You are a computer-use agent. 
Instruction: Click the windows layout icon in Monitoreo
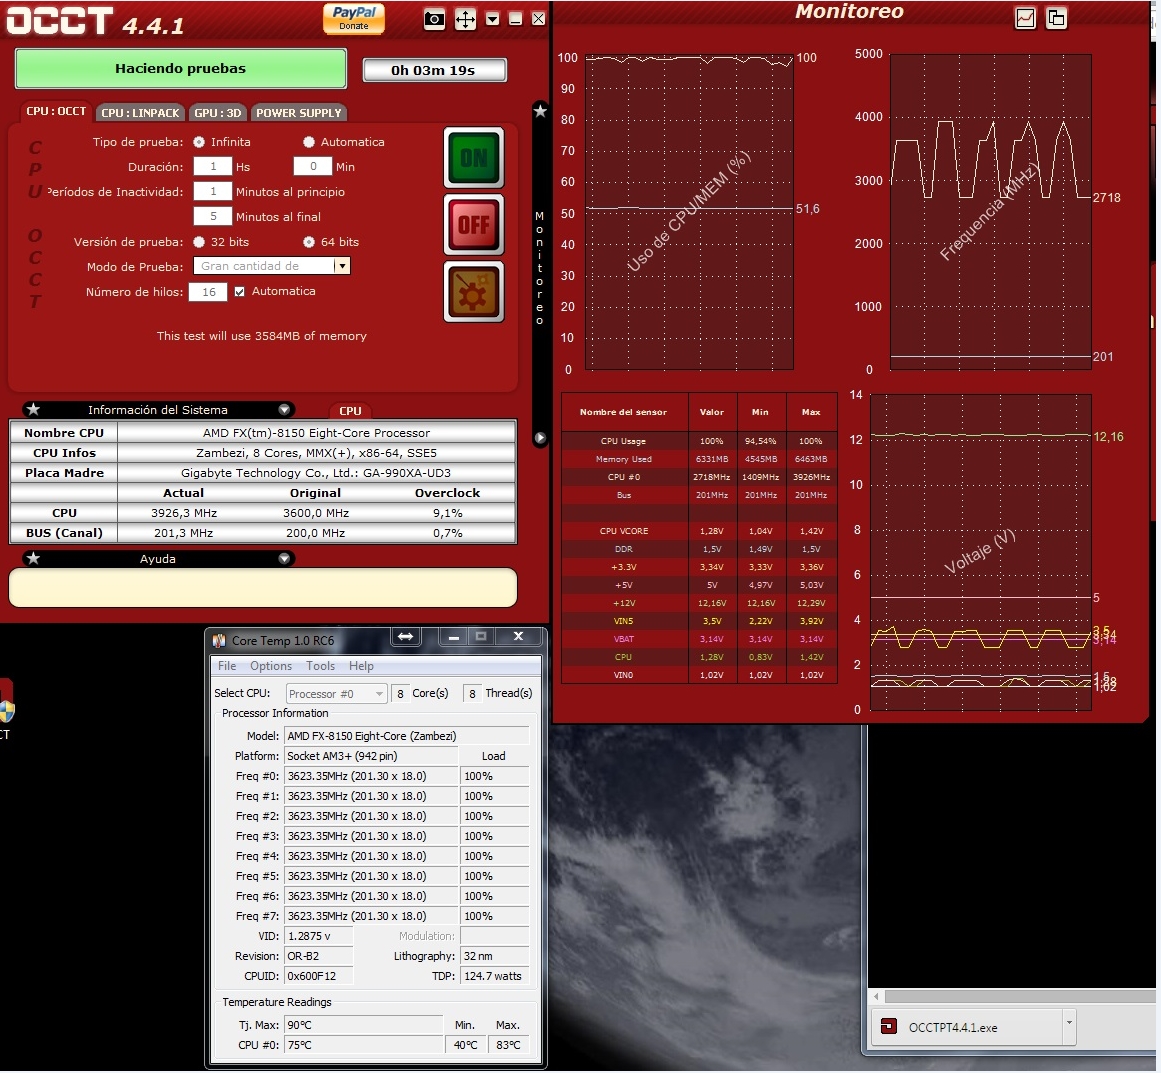tap(1057, 18)
